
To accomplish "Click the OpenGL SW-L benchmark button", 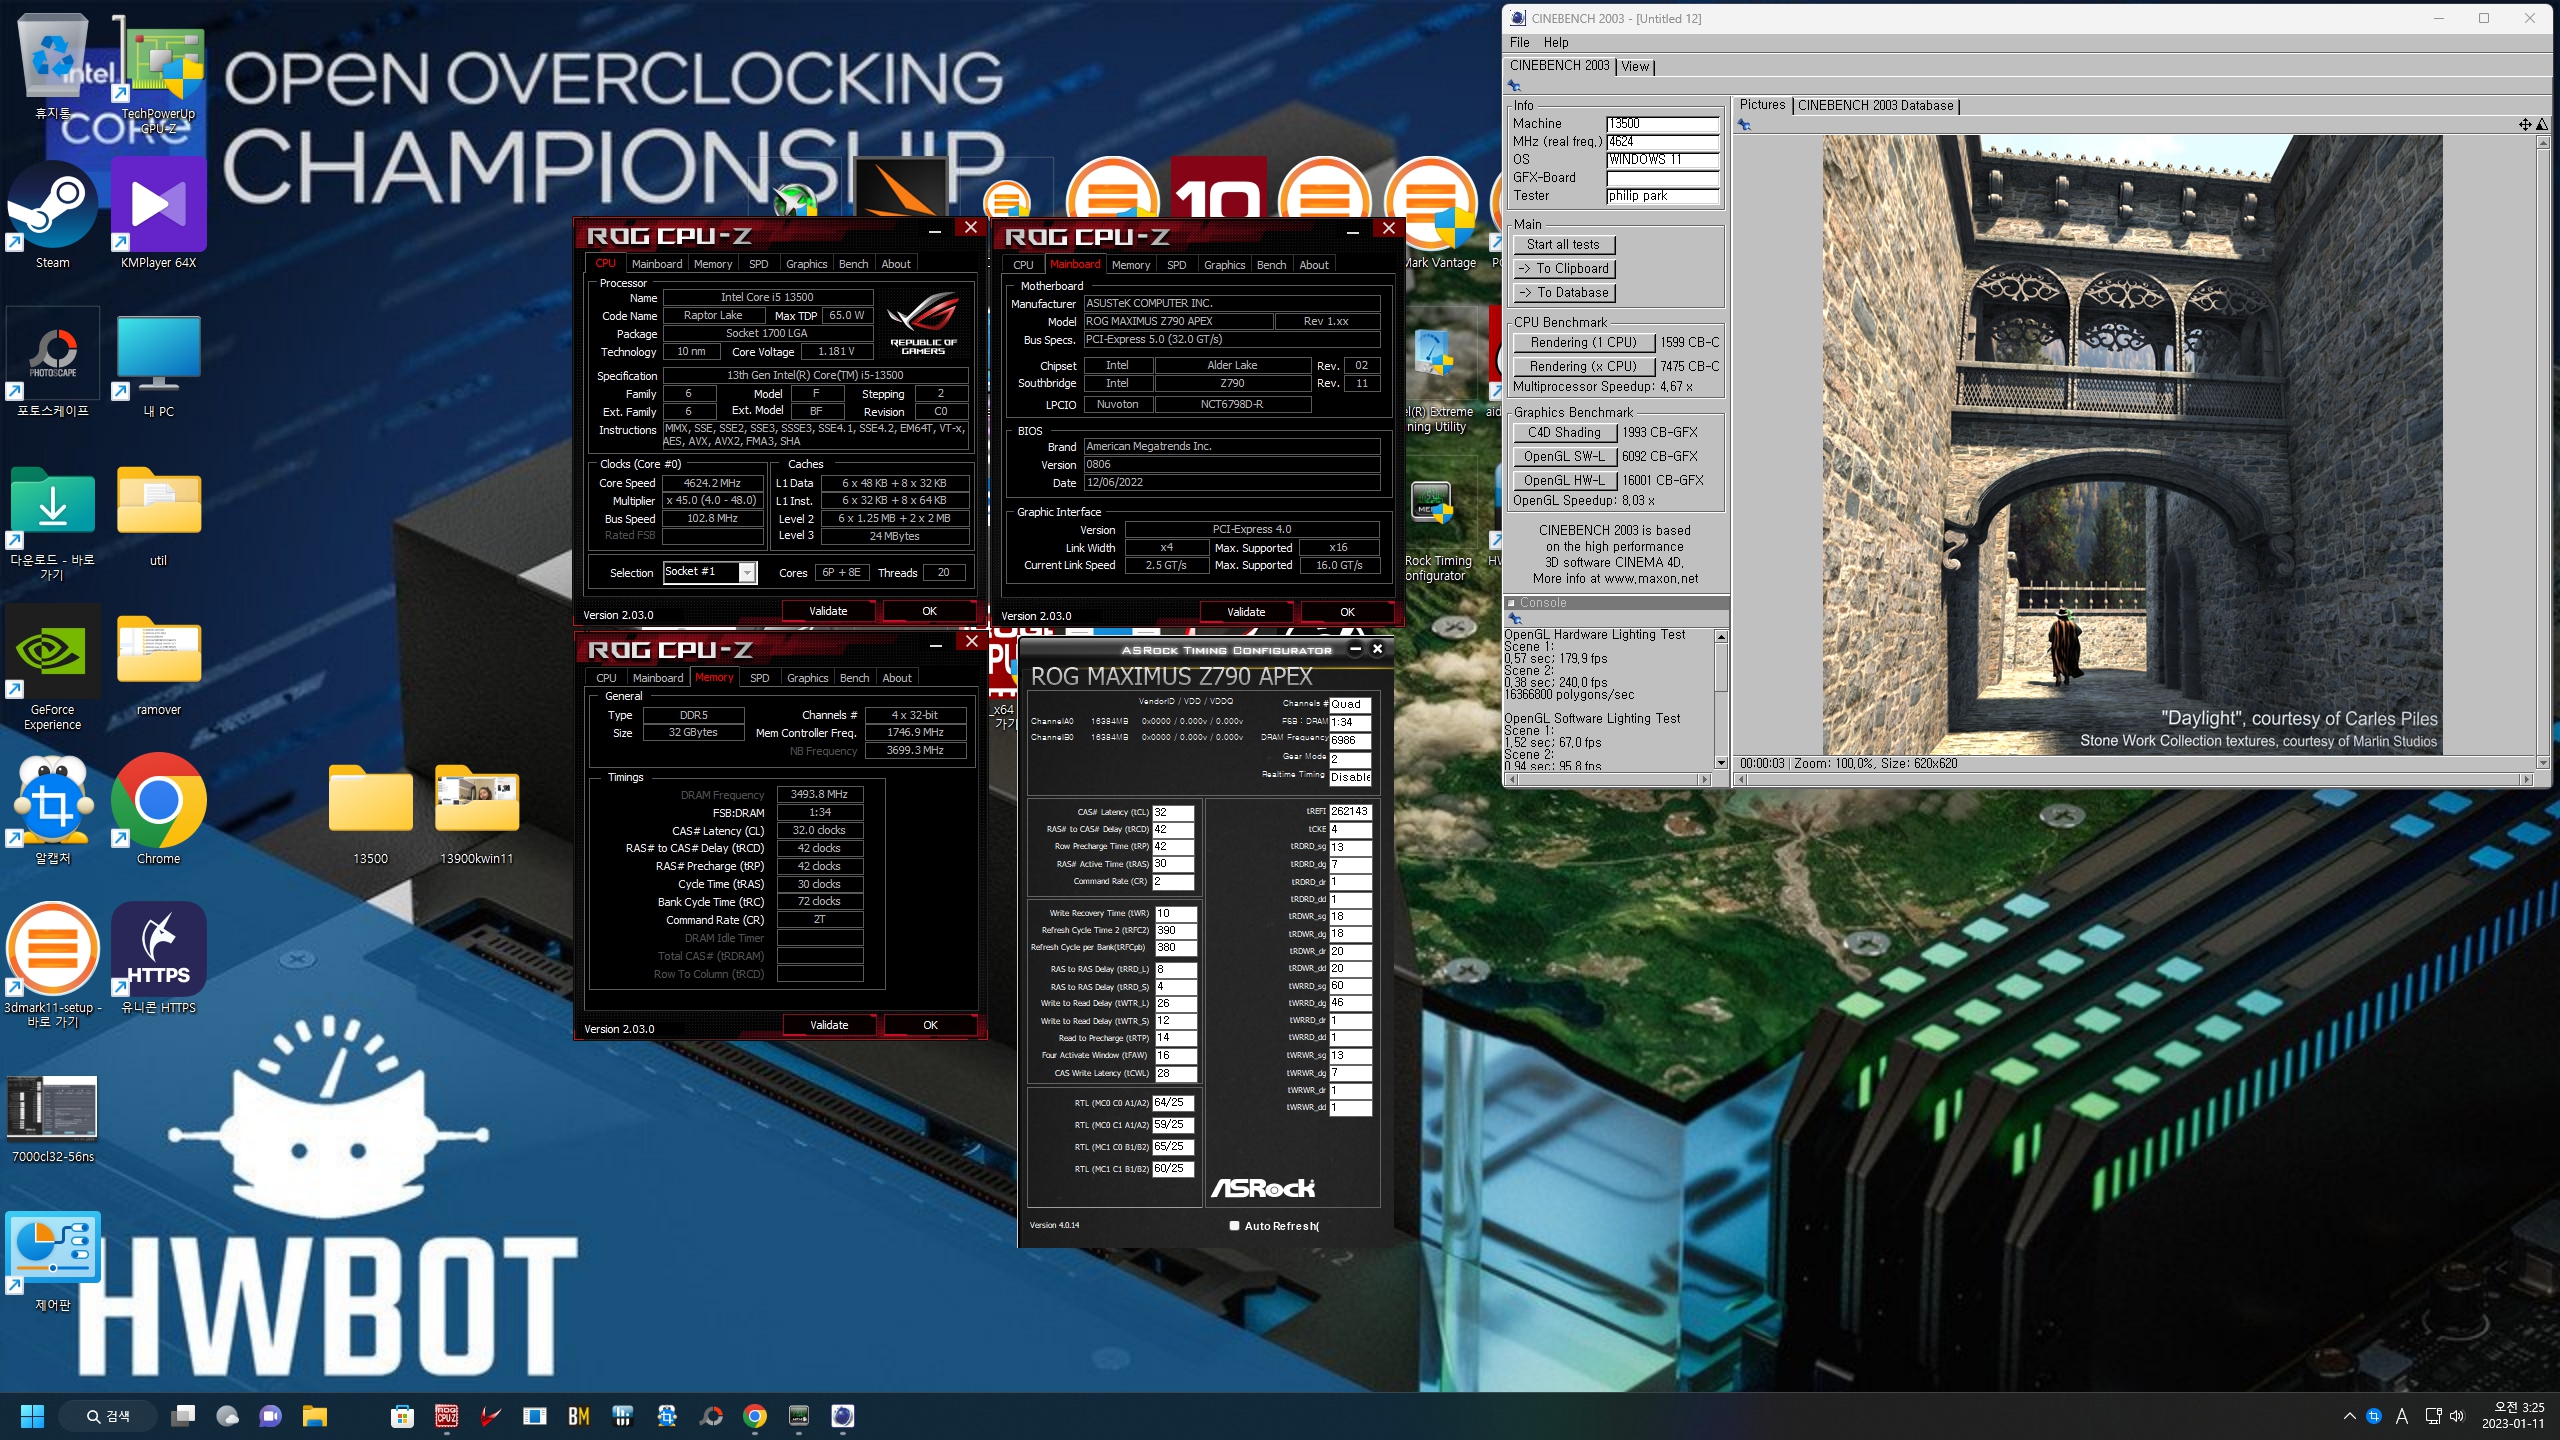I will [x=1564, y=456].
